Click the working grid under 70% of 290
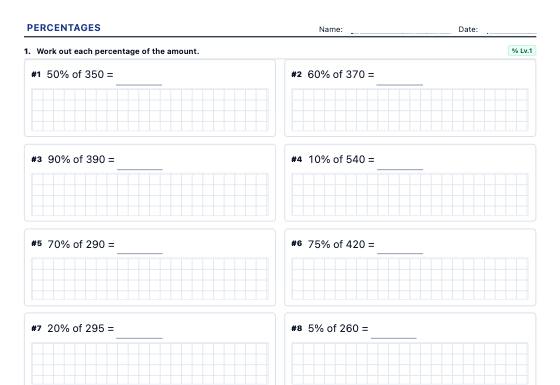This screenshot has width=560, height=385. [x=150, y=279]
